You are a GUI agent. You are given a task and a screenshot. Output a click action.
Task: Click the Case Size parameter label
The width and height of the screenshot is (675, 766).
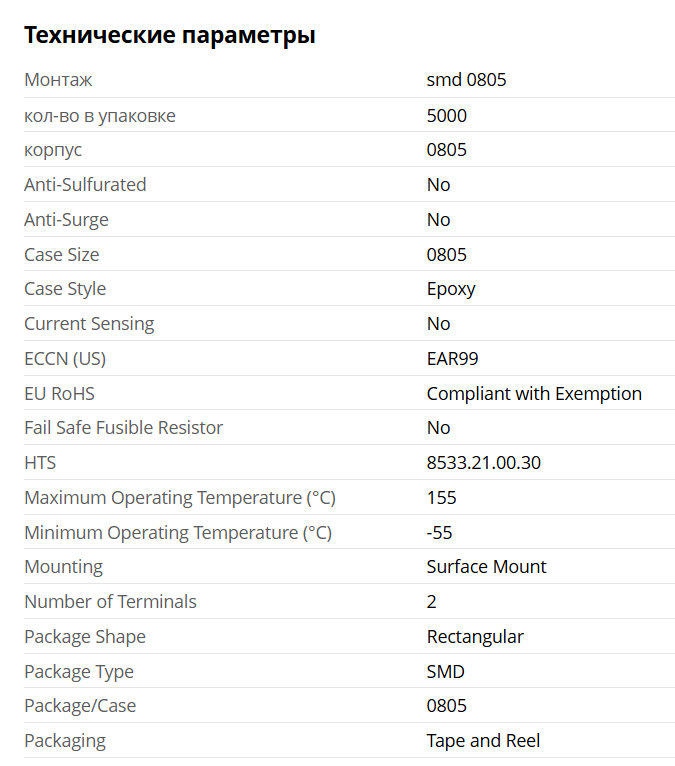click(62, 255)
